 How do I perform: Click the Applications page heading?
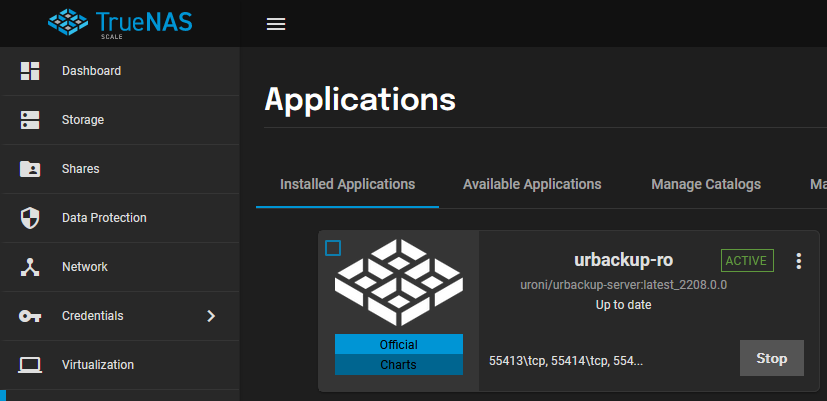(360, 99)
